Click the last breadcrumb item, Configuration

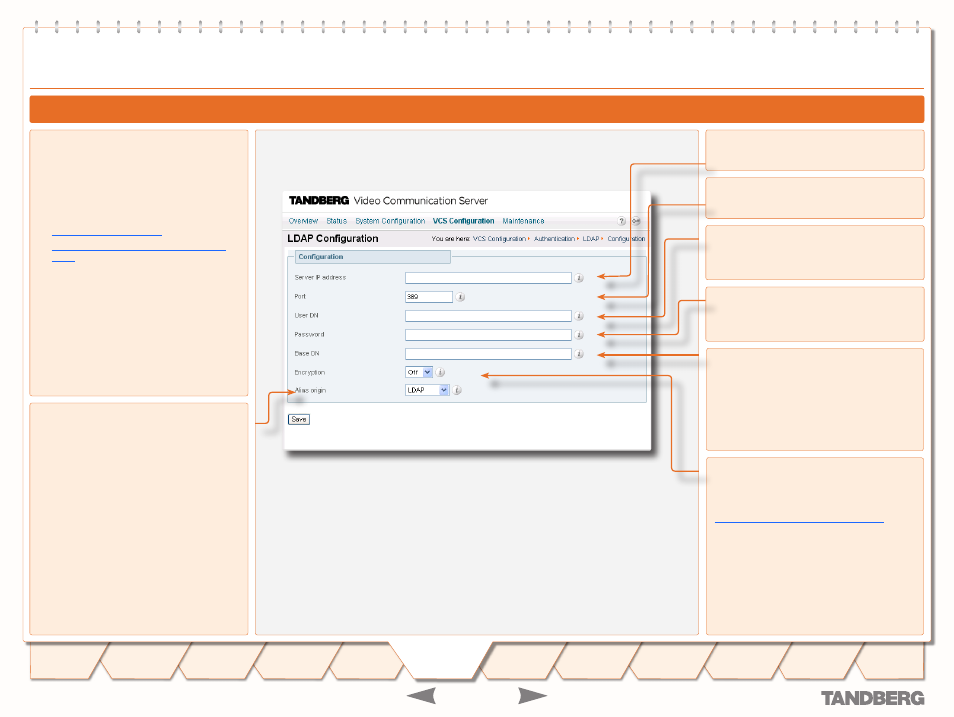626,239
